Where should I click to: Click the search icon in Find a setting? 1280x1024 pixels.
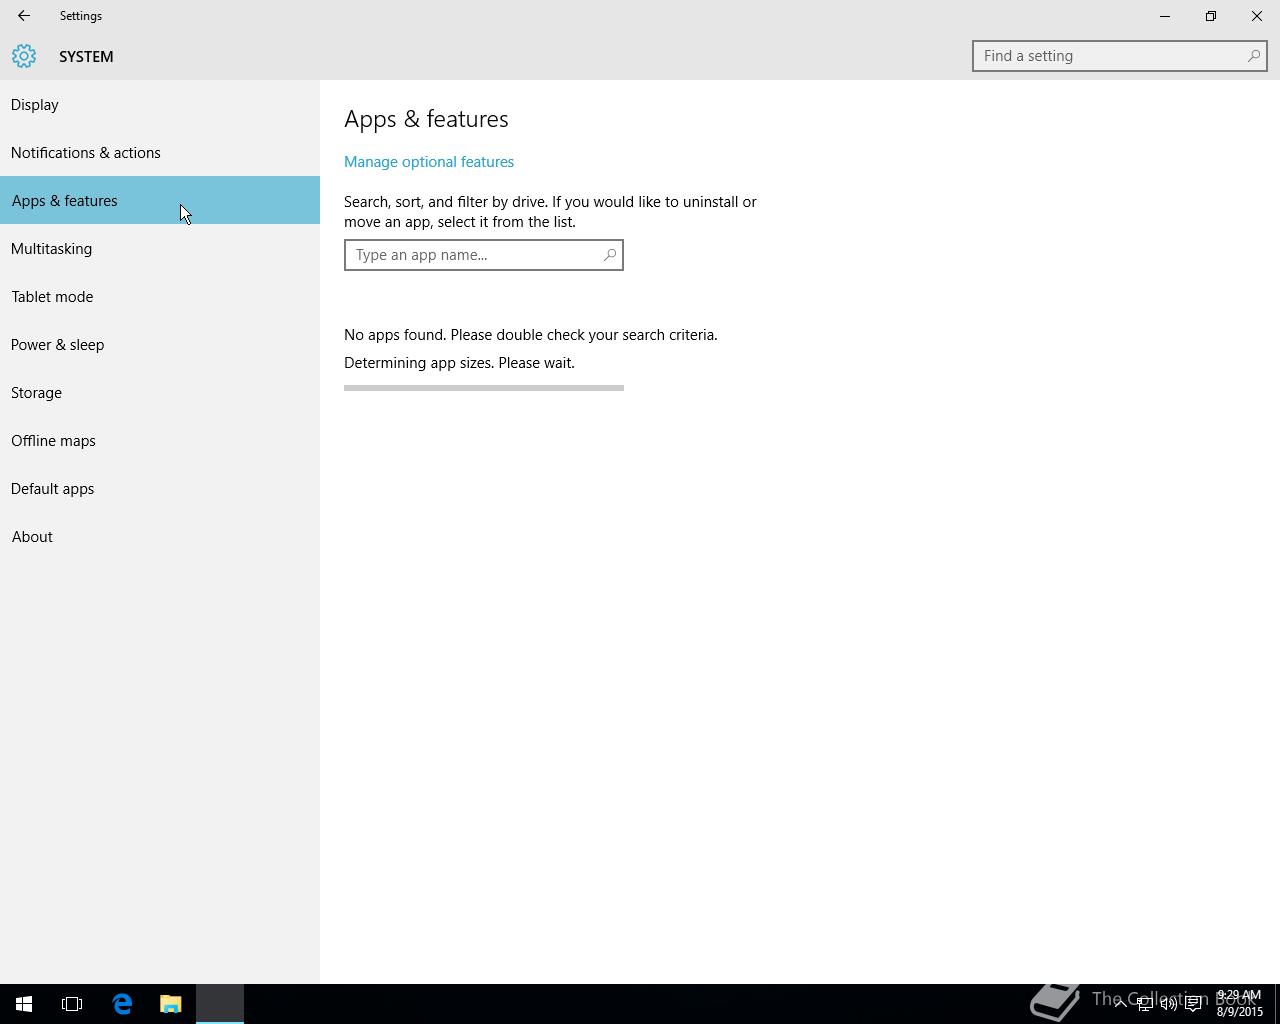(1253, 56)
